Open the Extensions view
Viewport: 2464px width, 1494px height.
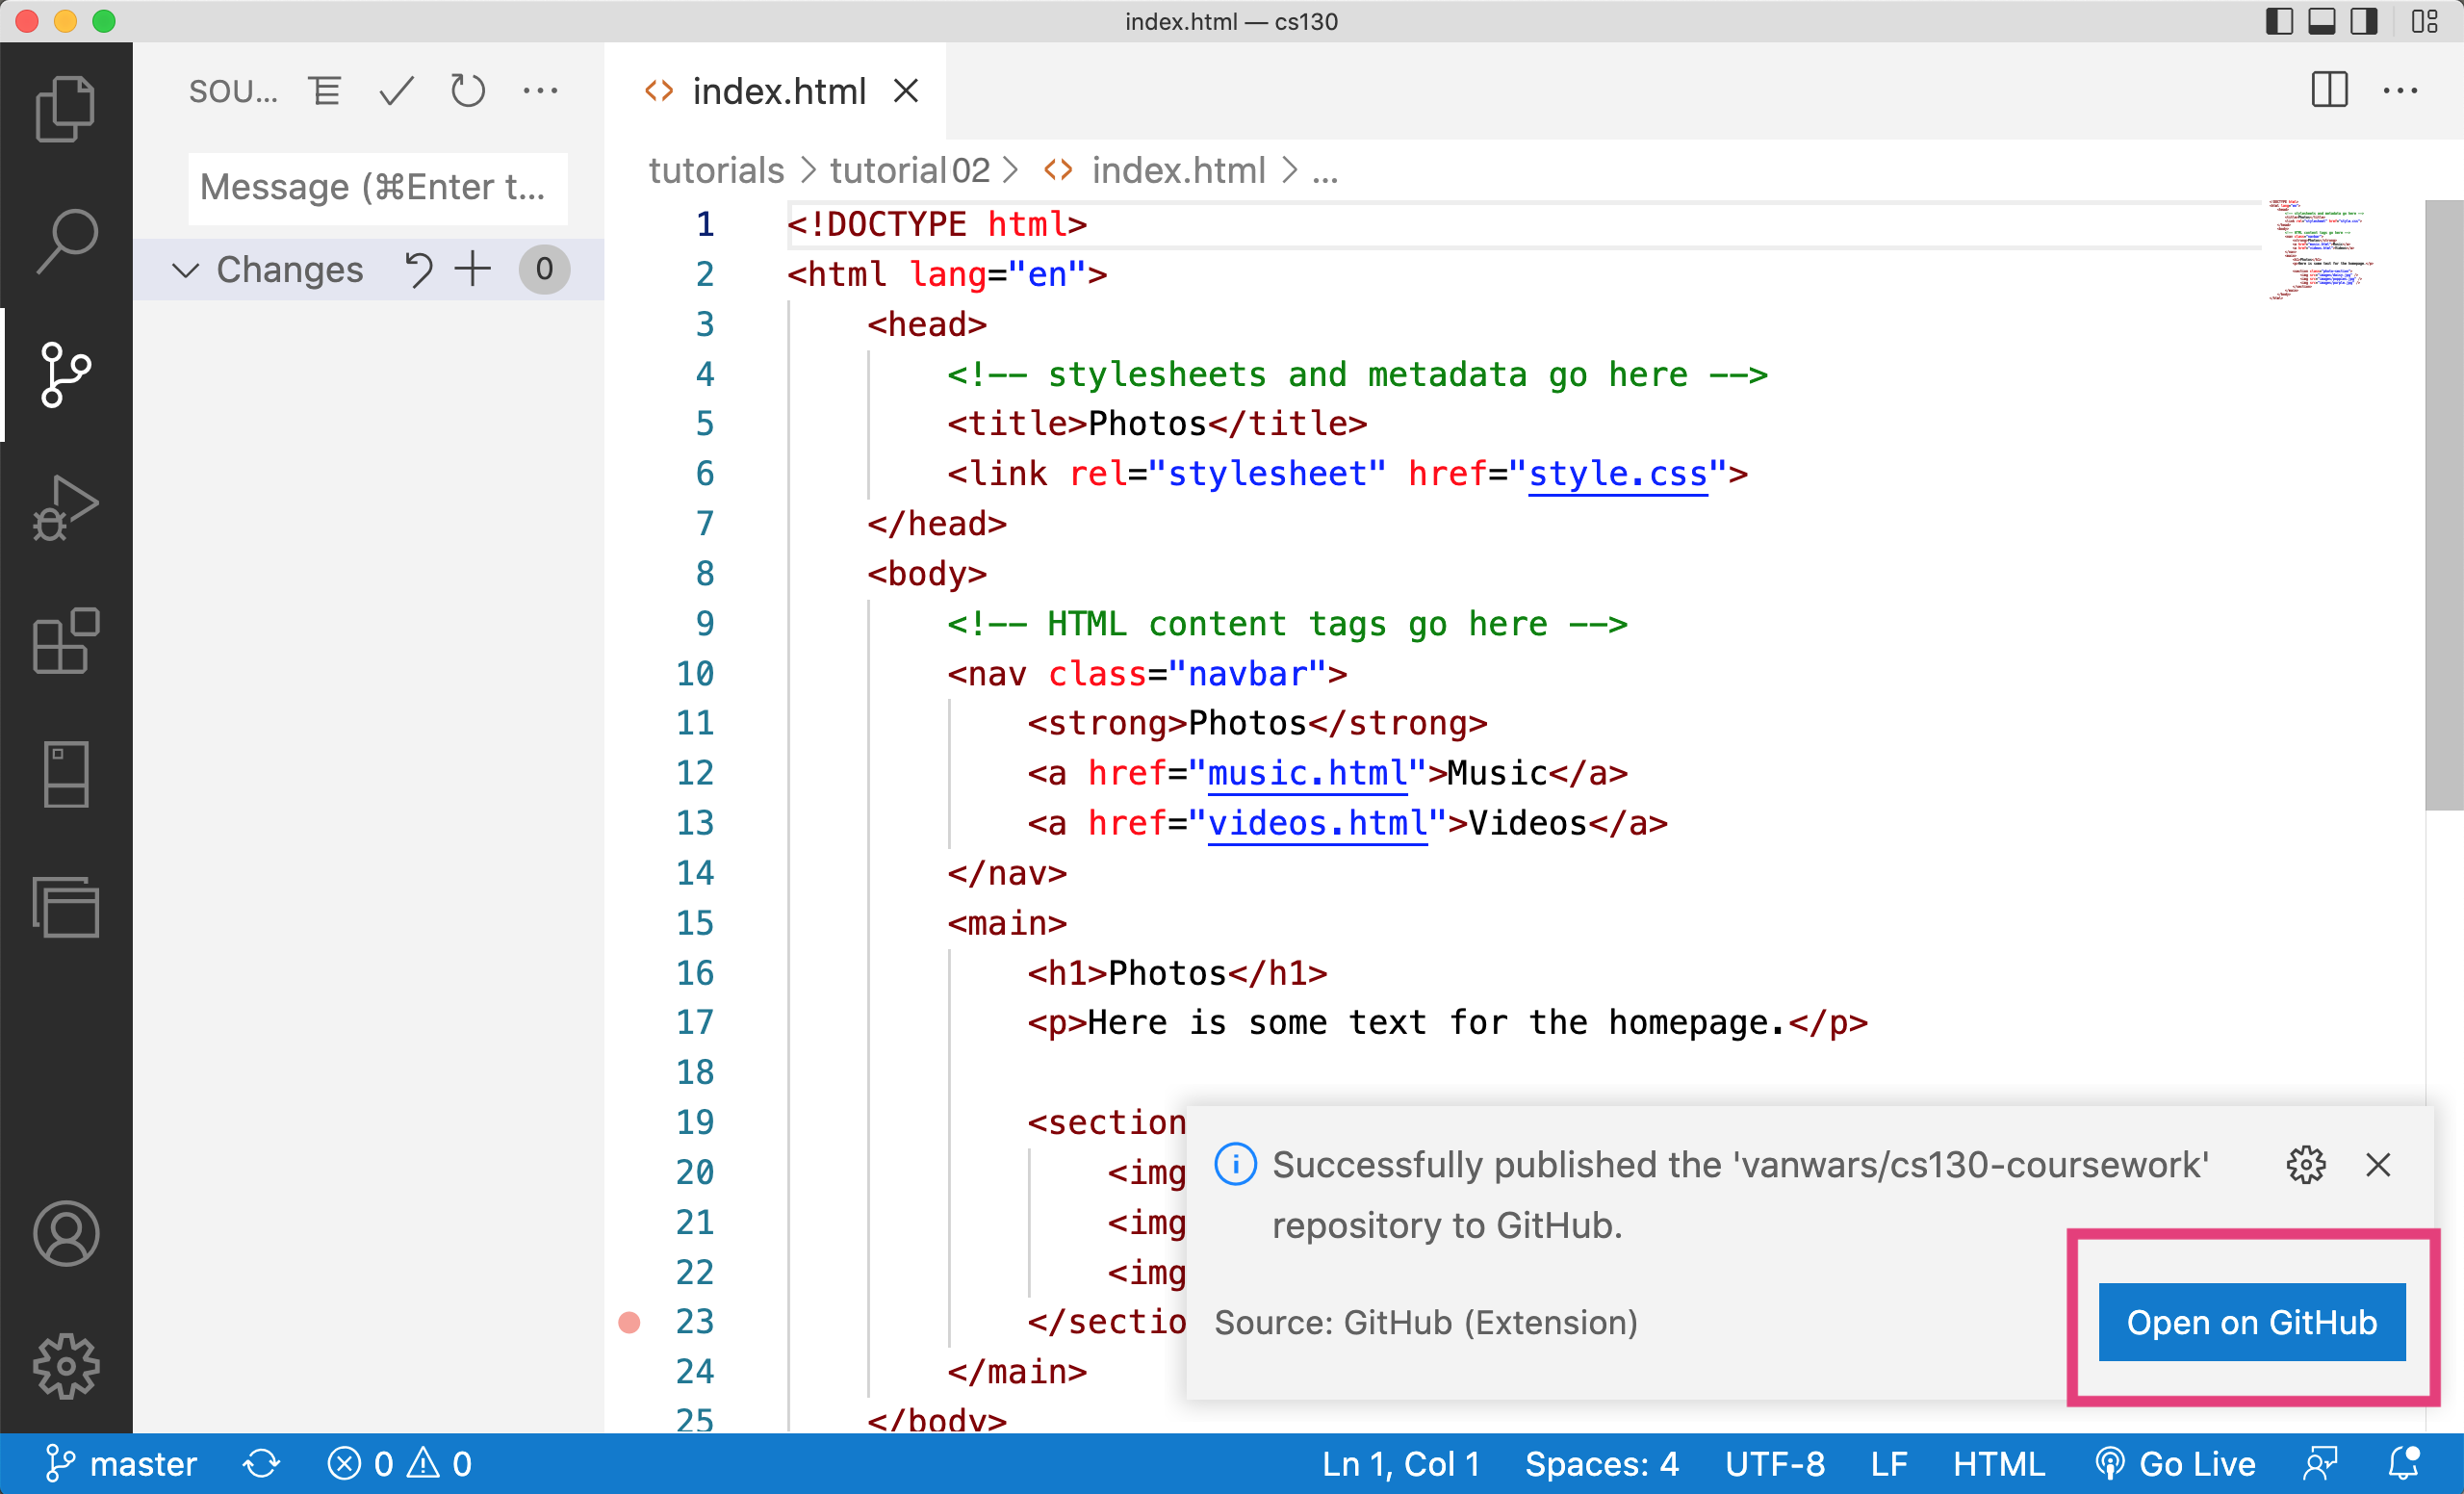pyautogui.click(x=65, y=641)
